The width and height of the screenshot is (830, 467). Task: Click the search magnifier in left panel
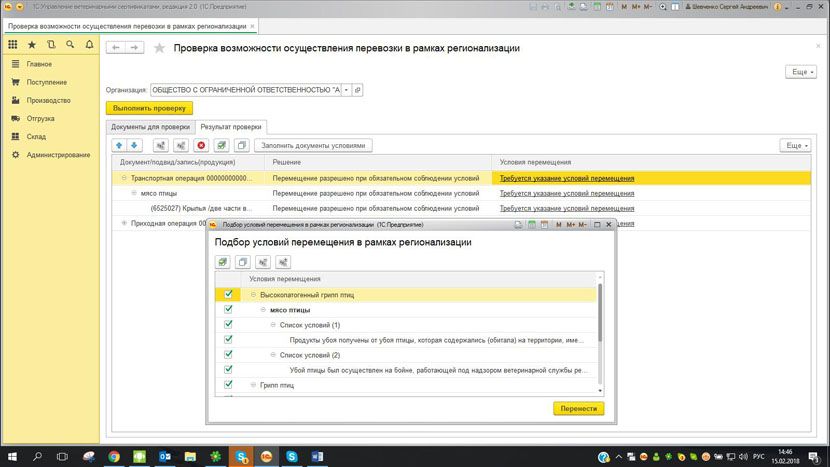tap(70, 45)
